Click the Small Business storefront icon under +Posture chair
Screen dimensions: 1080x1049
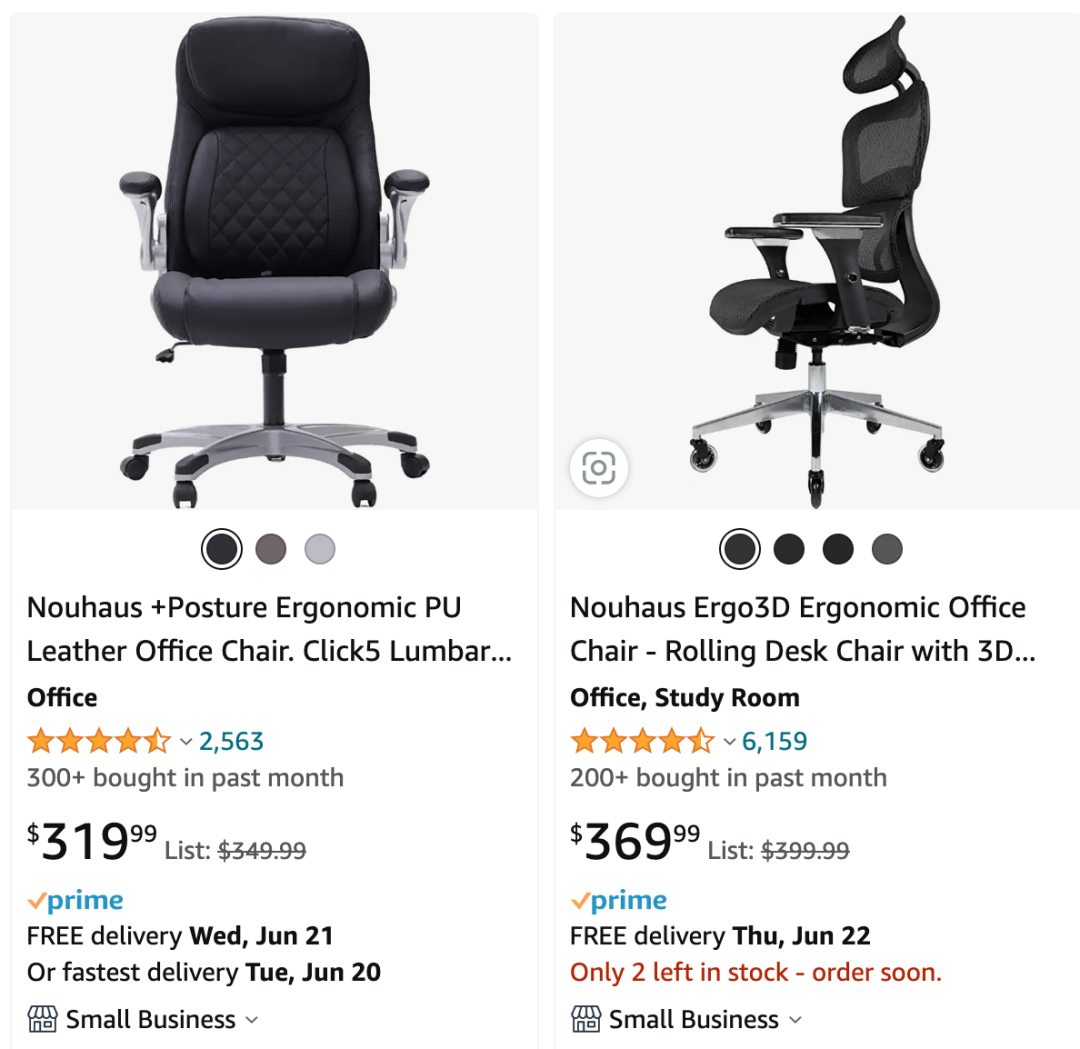pyautogui.click(x=43, y=1019)
